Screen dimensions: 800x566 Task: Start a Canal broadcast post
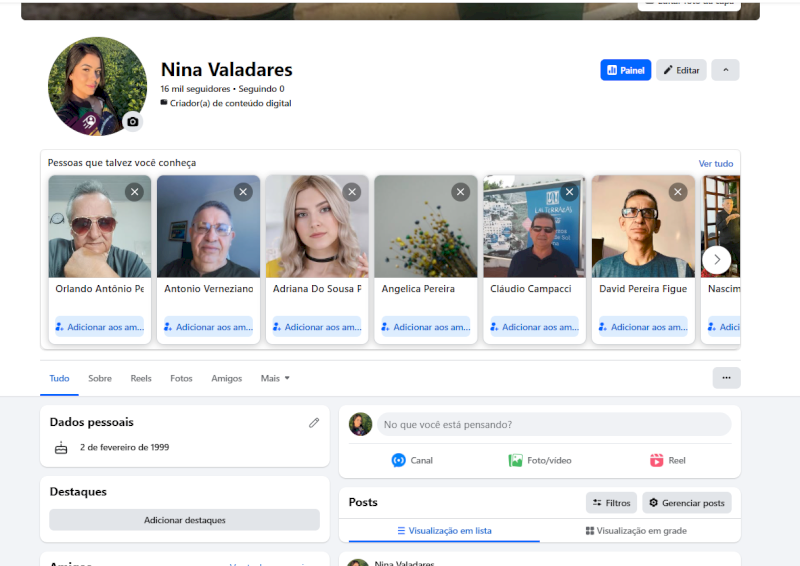[412, 460]
